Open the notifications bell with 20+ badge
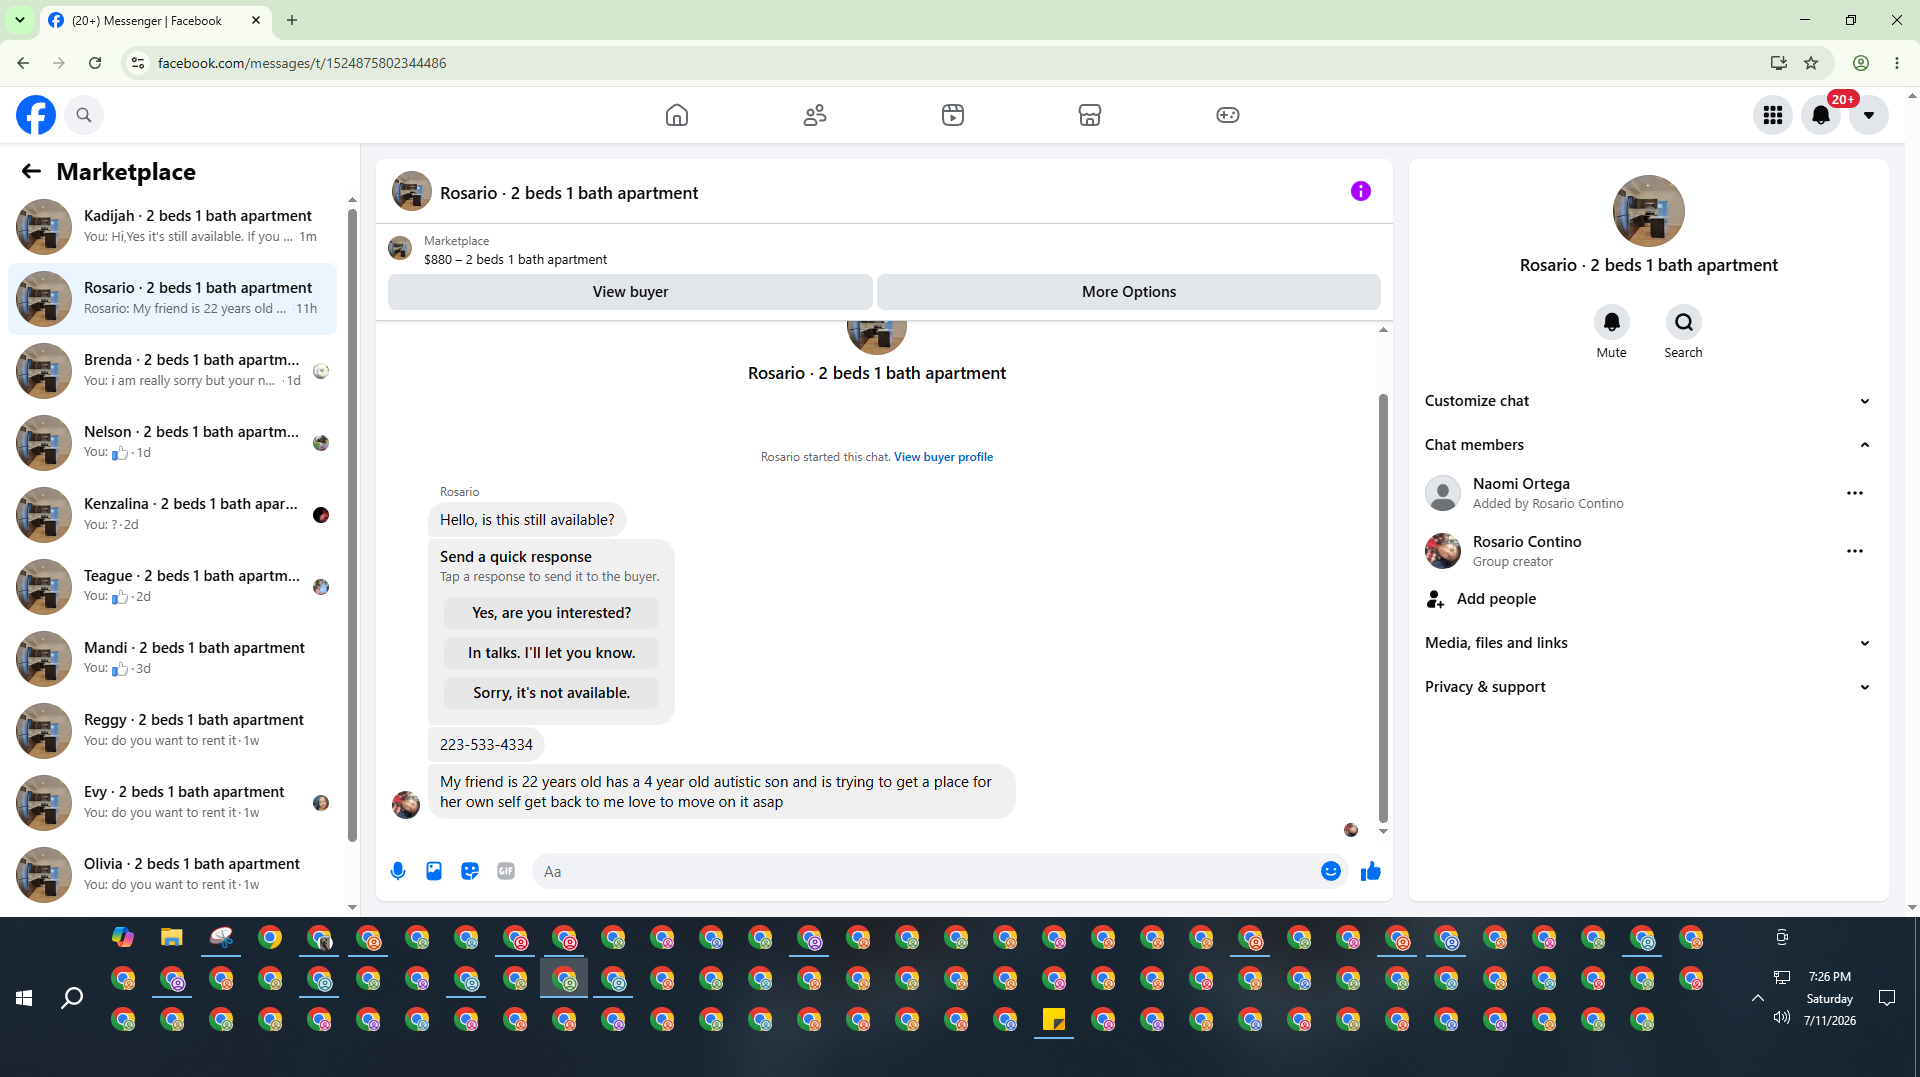This screenshot has height=1077, width=1920. click(1821, 115)
